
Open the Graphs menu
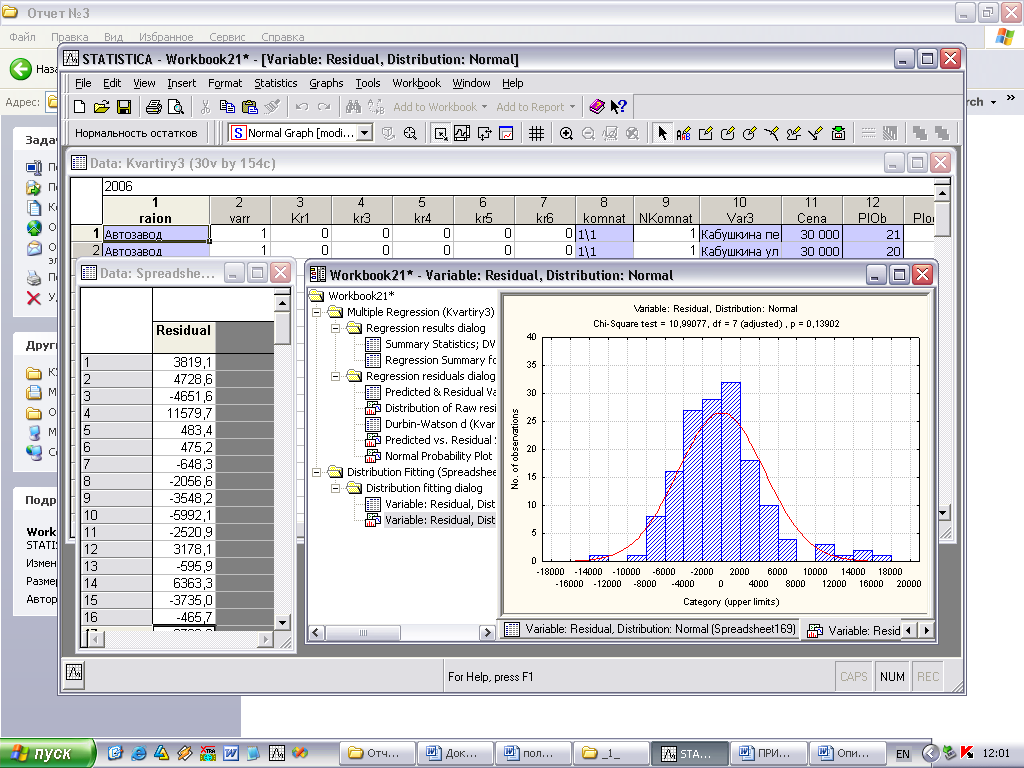[x=326, y=83]
